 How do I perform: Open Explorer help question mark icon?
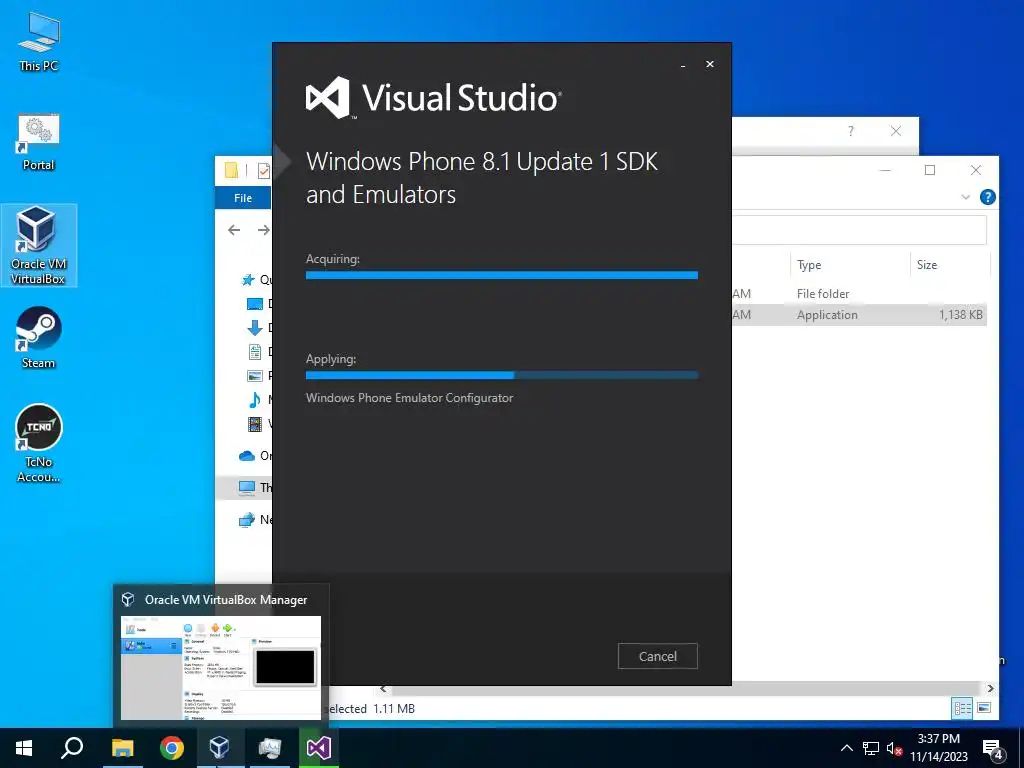point(987,197)
